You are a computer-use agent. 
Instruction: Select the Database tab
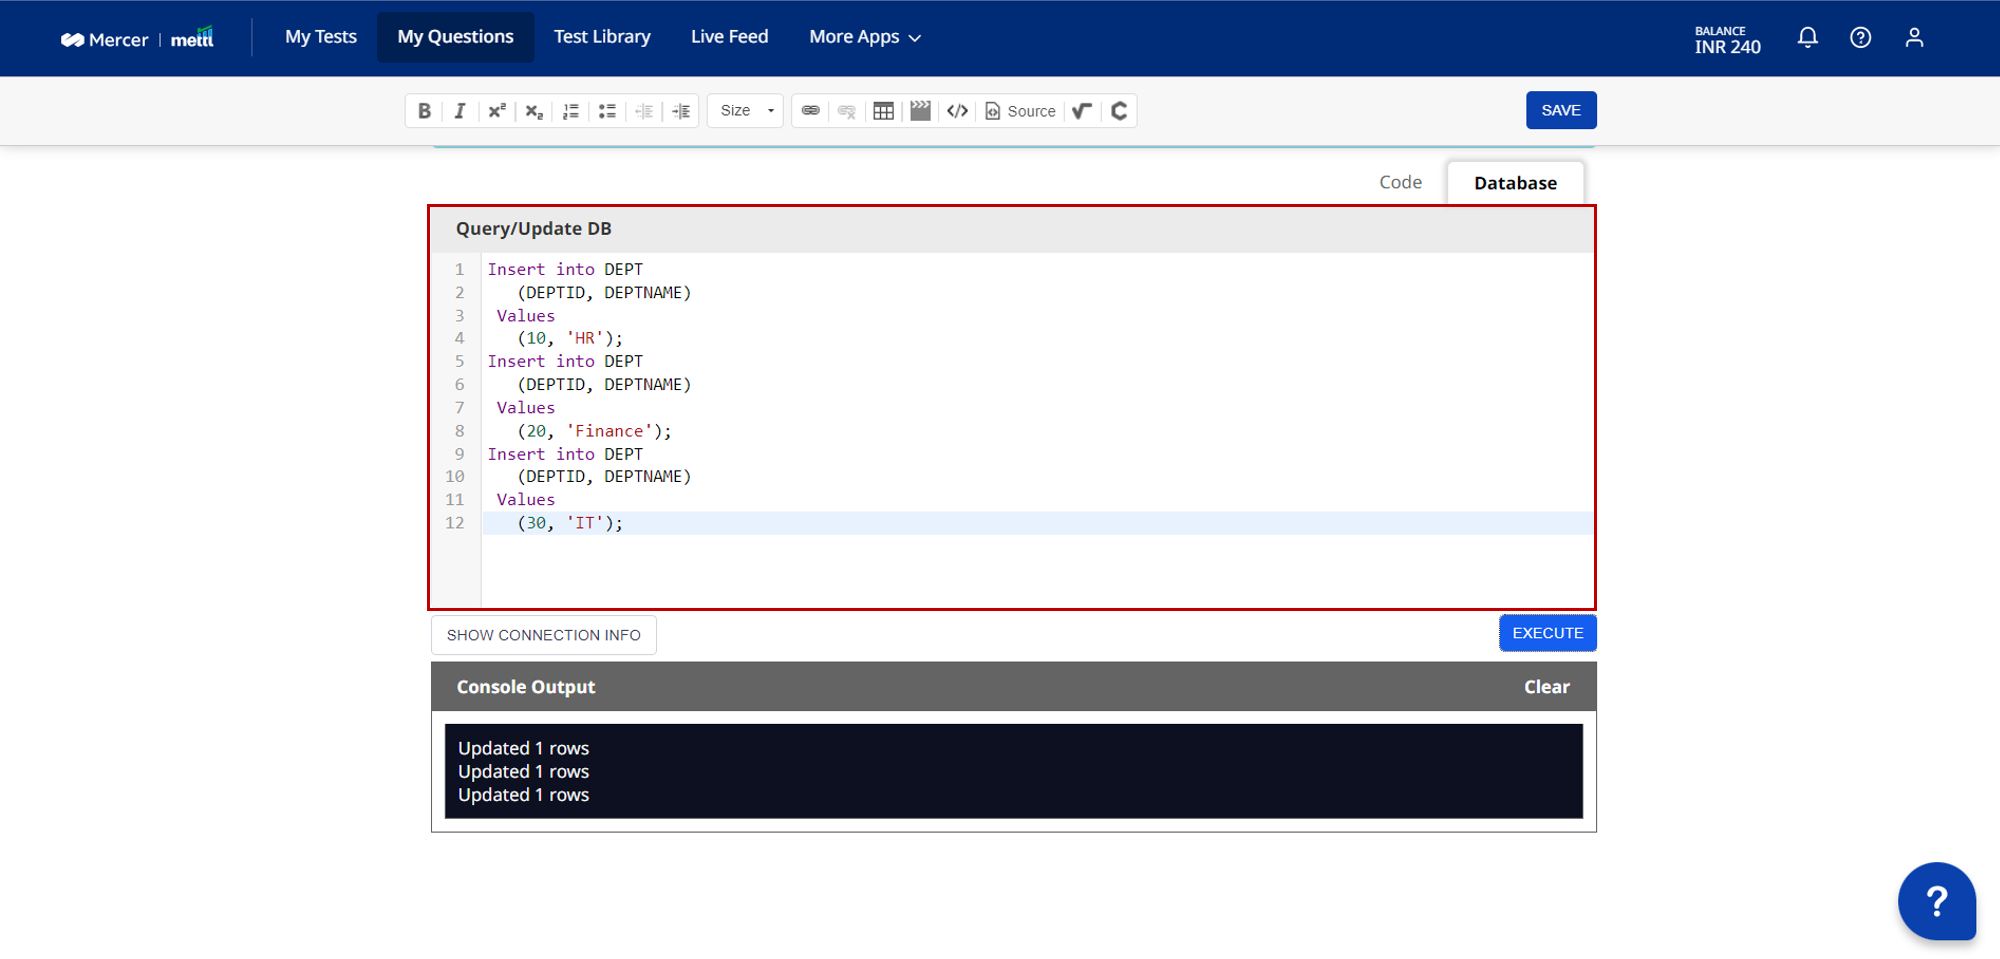(1515, 183)
